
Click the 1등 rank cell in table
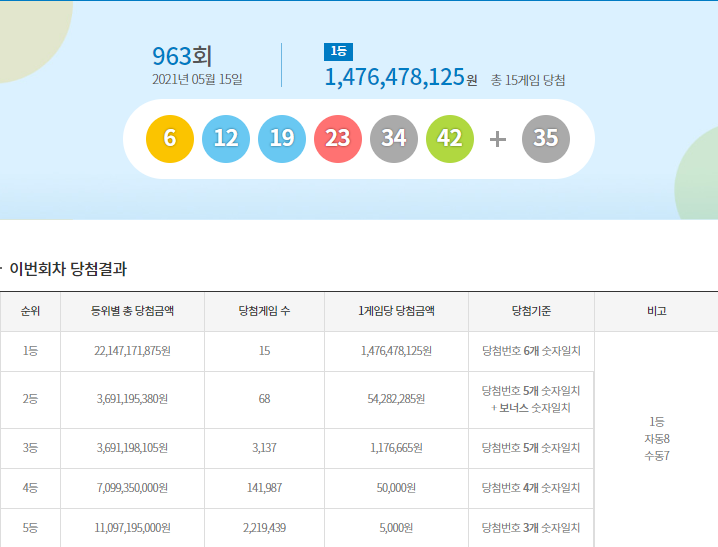pos(31,351)
